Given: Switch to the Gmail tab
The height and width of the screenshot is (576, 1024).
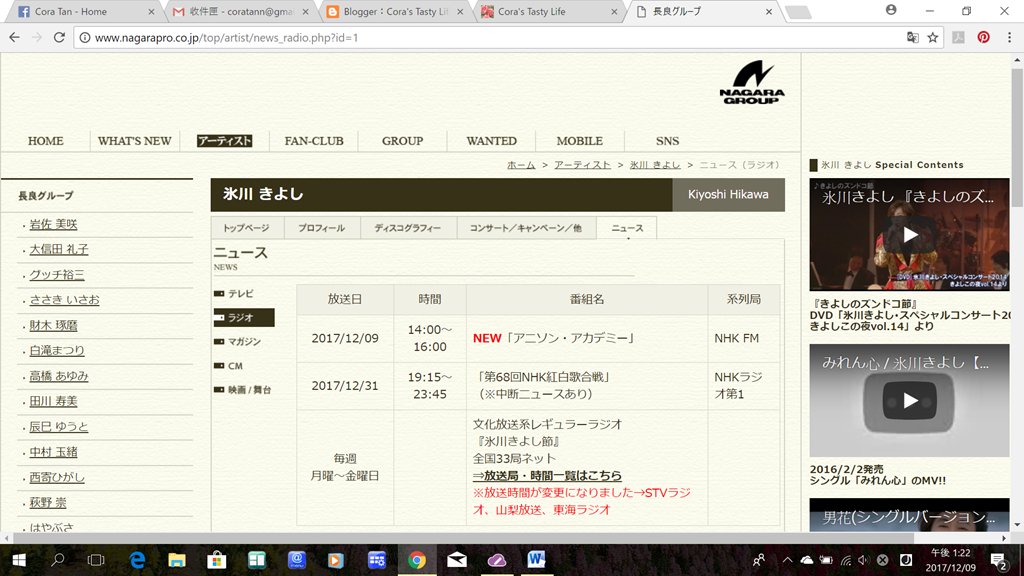Looking at the screenshot, I should (x=241, y=12).
